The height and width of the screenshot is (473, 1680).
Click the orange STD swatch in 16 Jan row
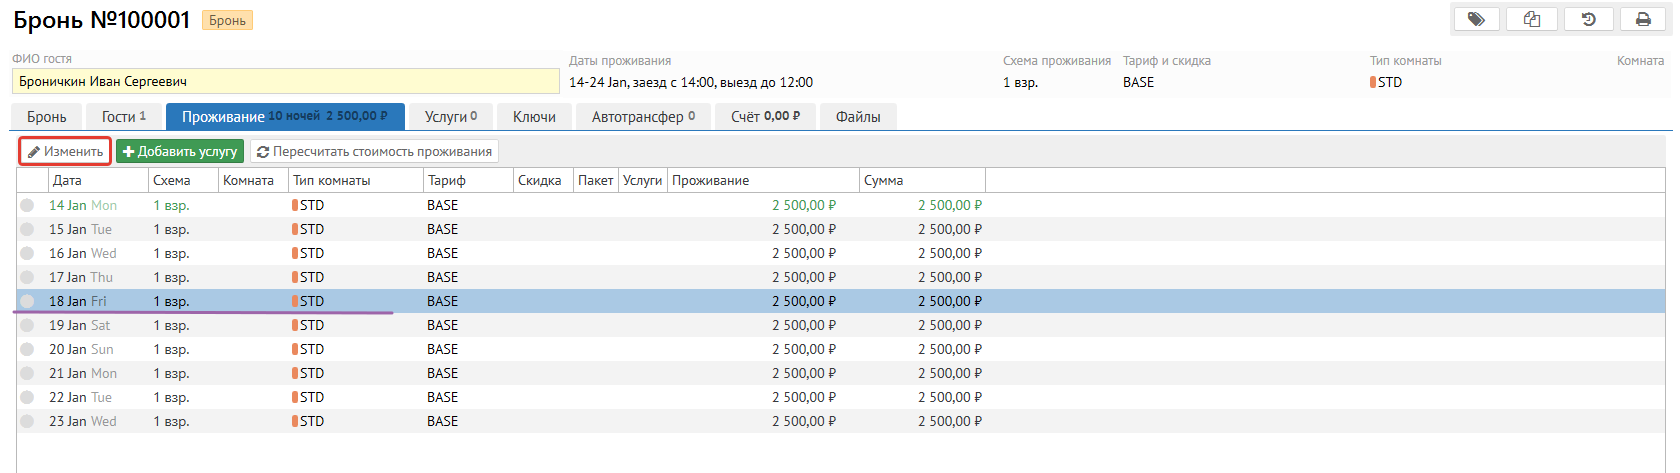click(295, 253)
